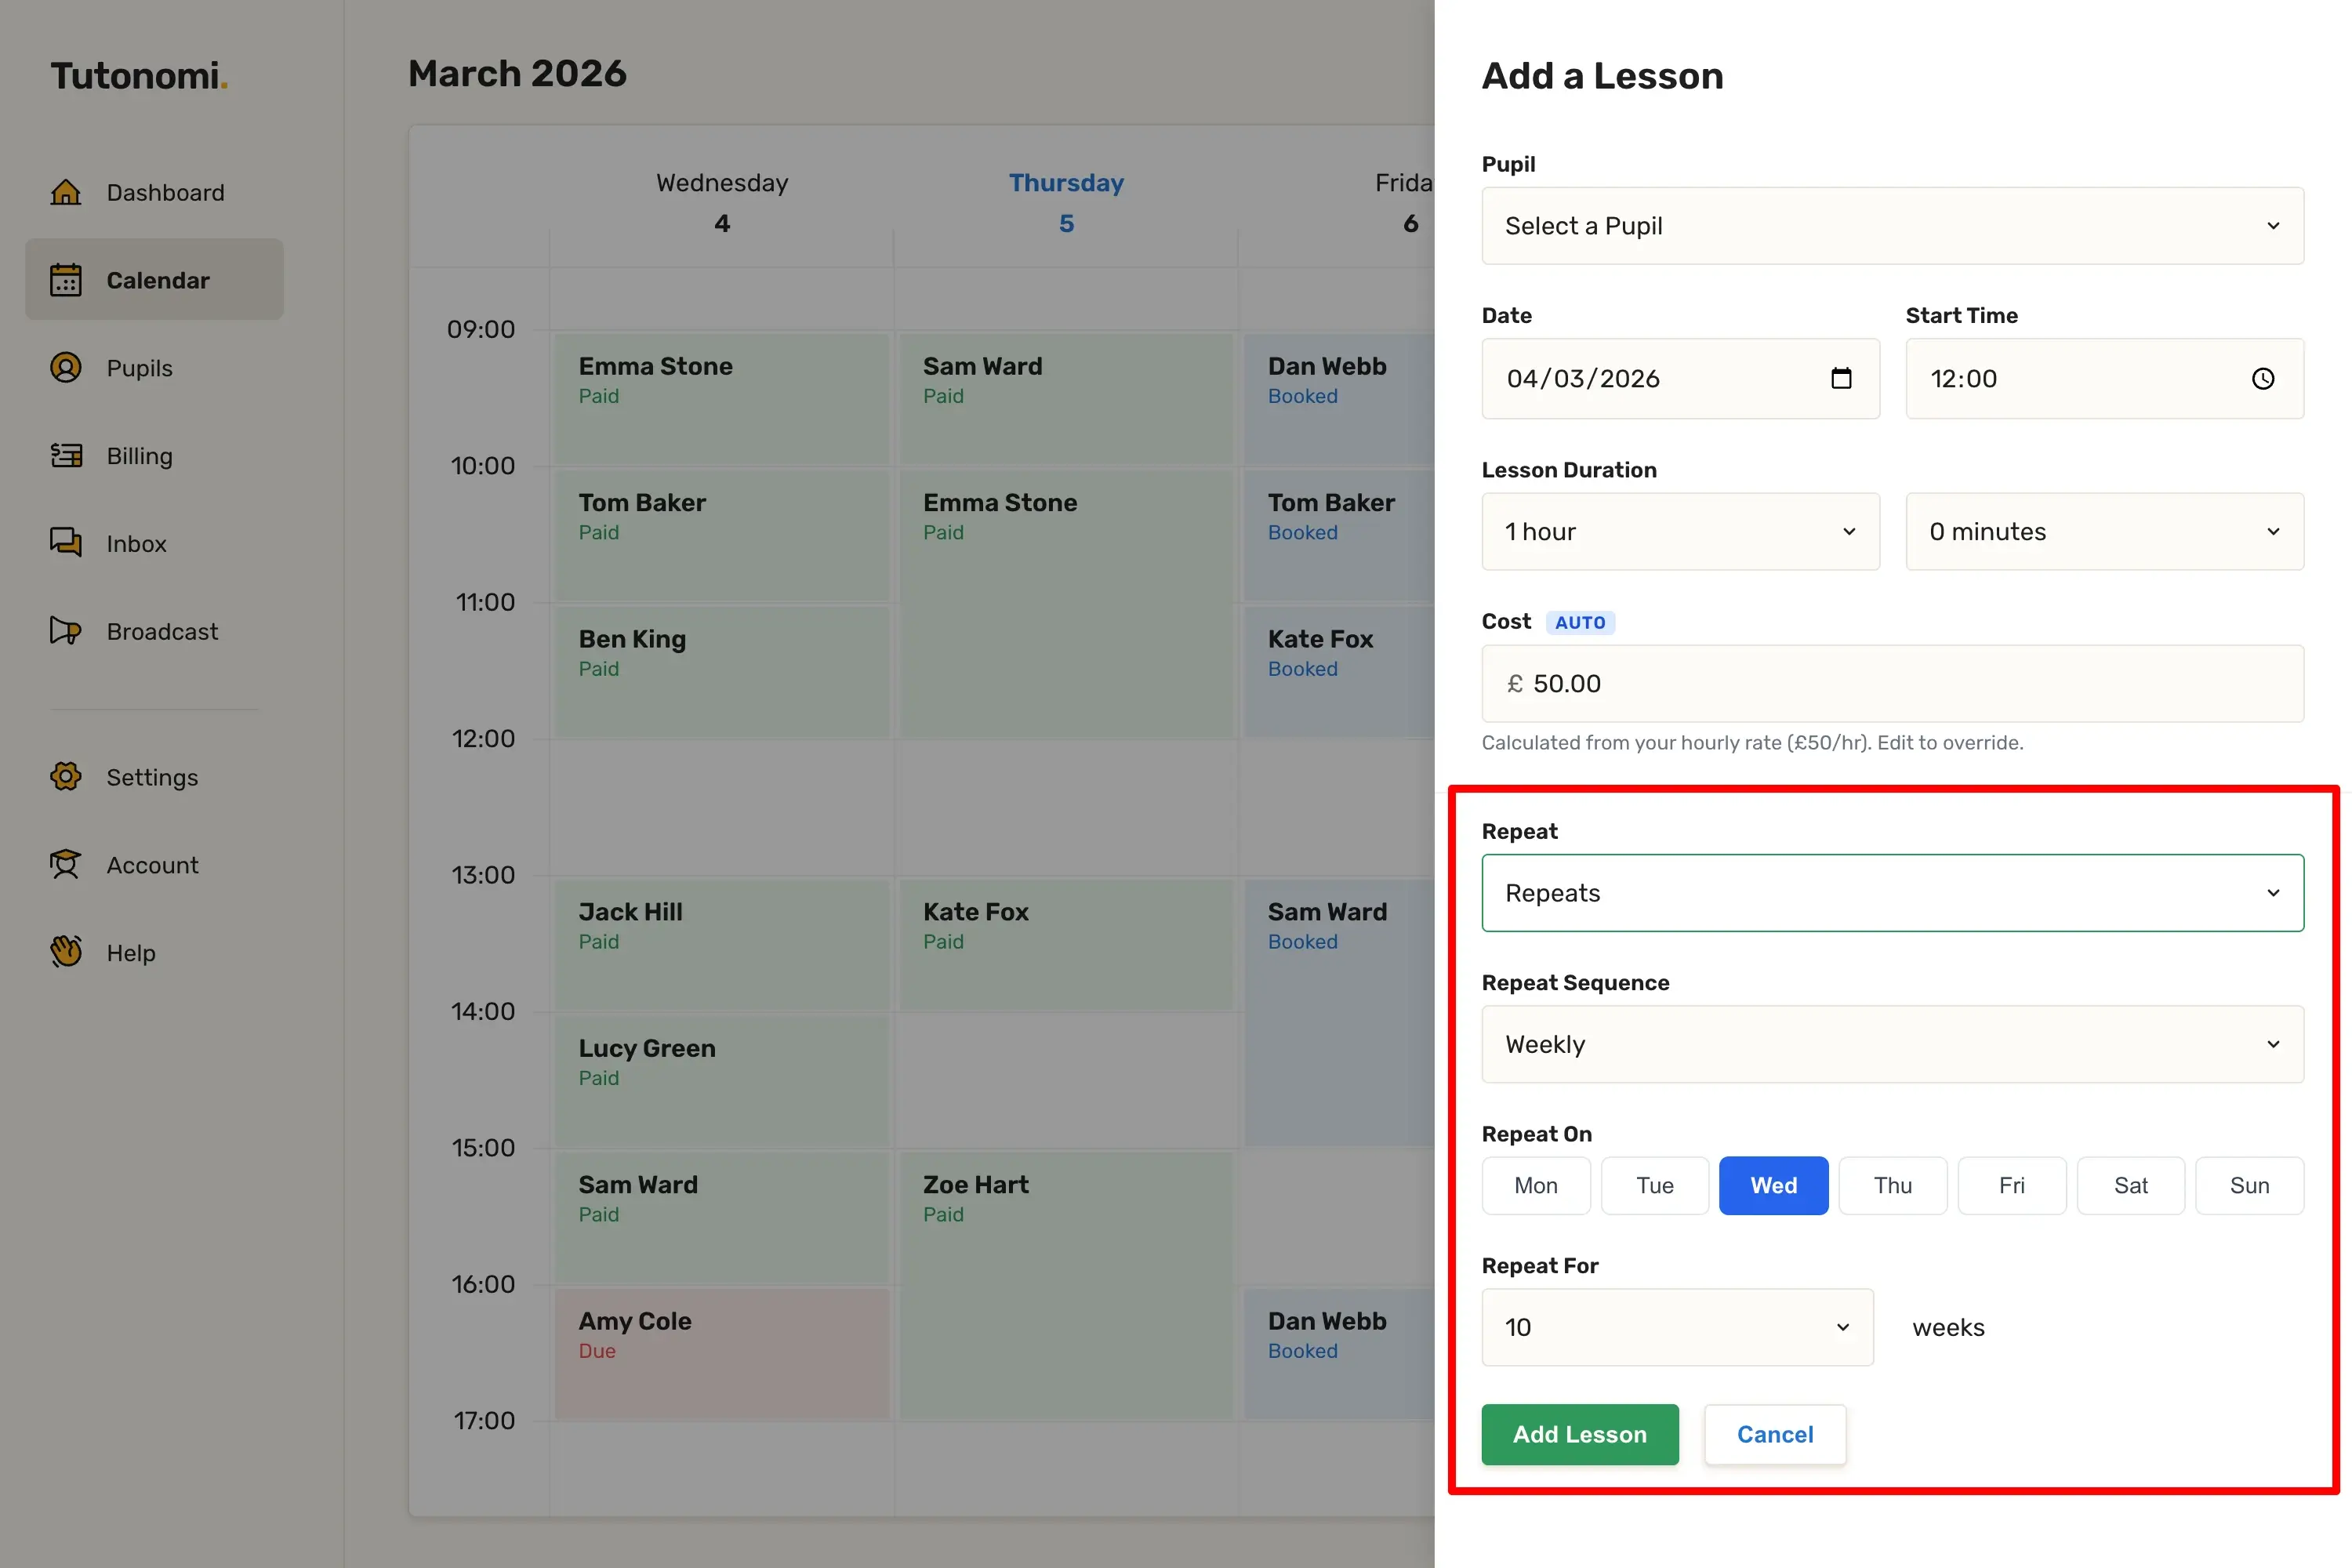Click the Billing icon in sidebar
This screenshot has height=1568, width=2352.
pos(66,456)
